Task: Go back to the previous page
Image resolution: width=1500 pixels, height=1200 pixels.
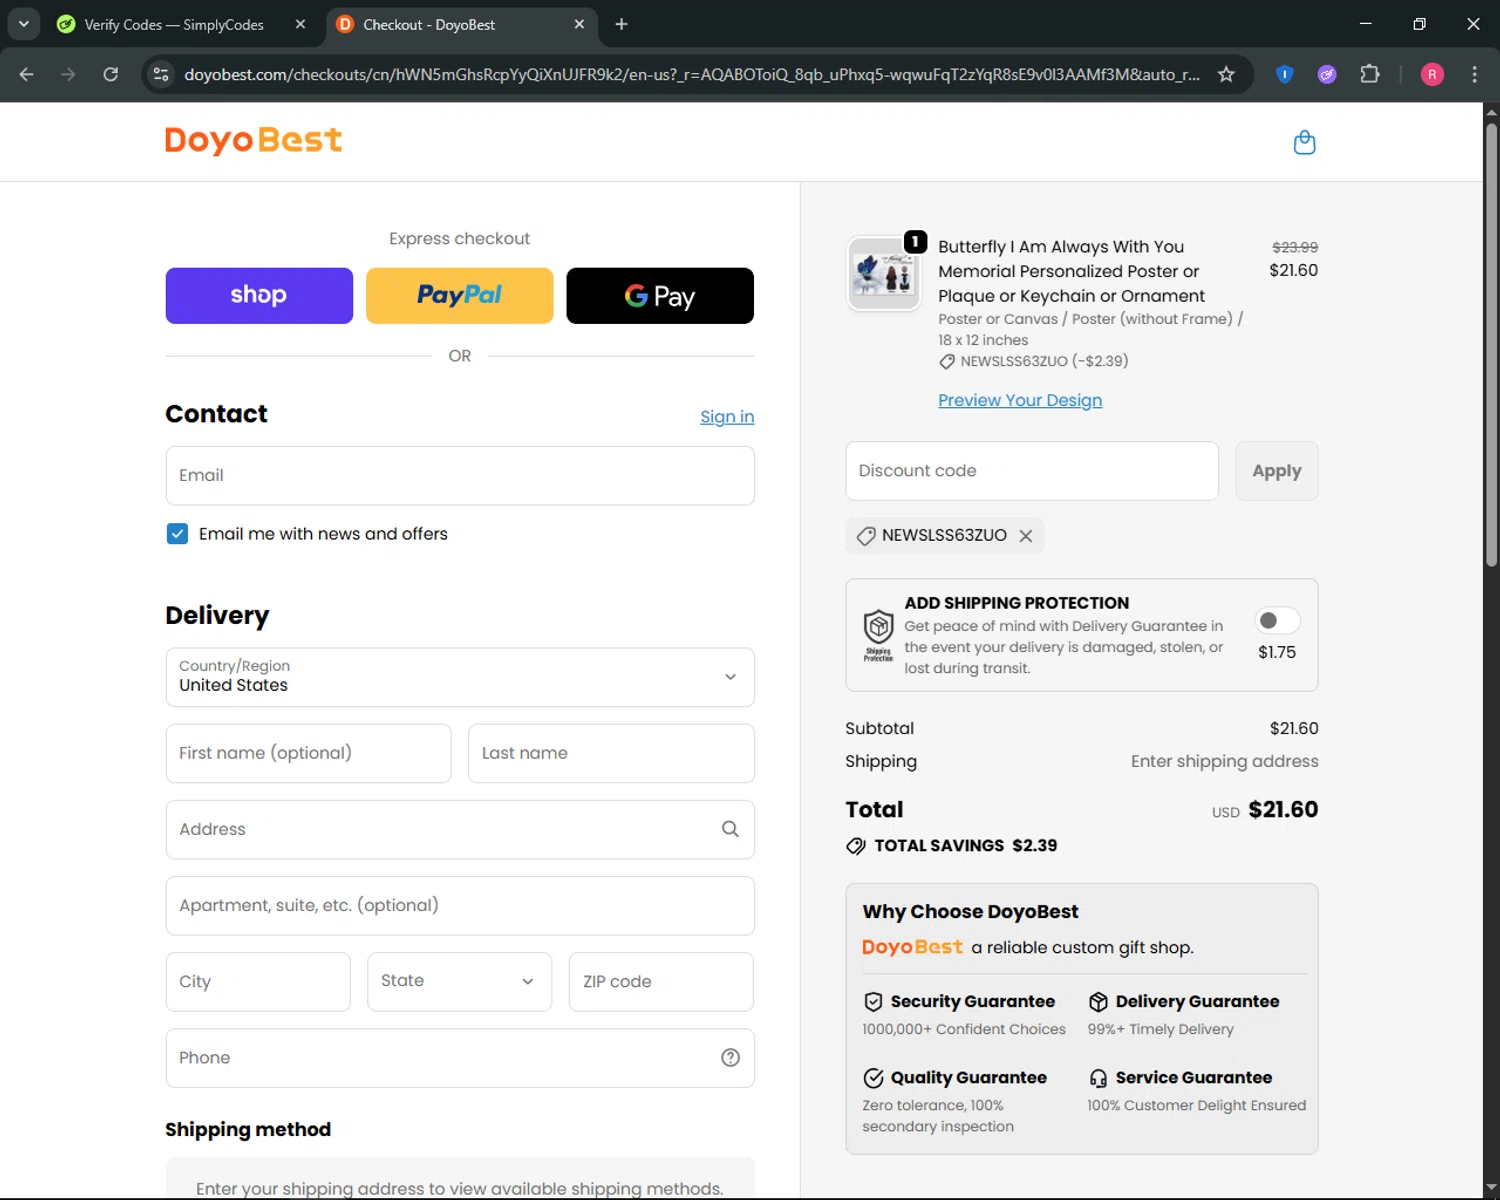Action: 27,74
